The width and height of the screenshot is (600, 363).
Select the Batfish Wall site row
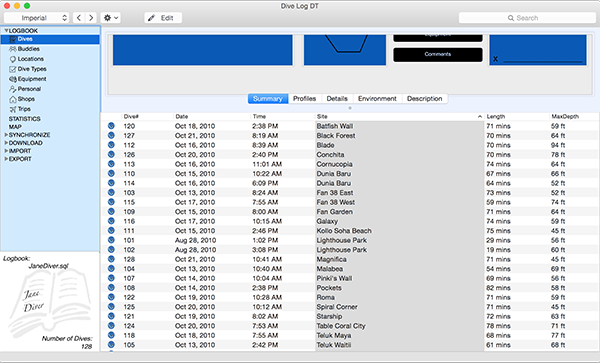pyautogui.click(x=350, y=126)
